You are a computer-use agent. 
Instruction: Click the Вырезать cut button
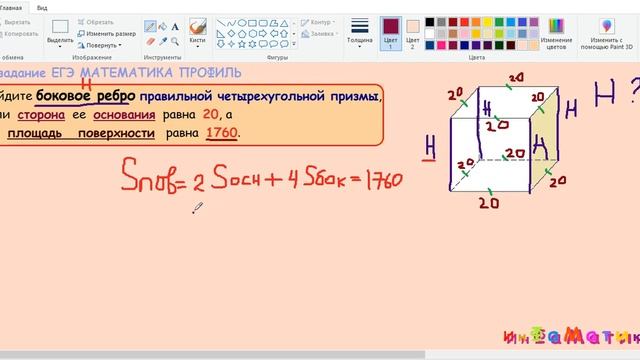pos(16,22)
